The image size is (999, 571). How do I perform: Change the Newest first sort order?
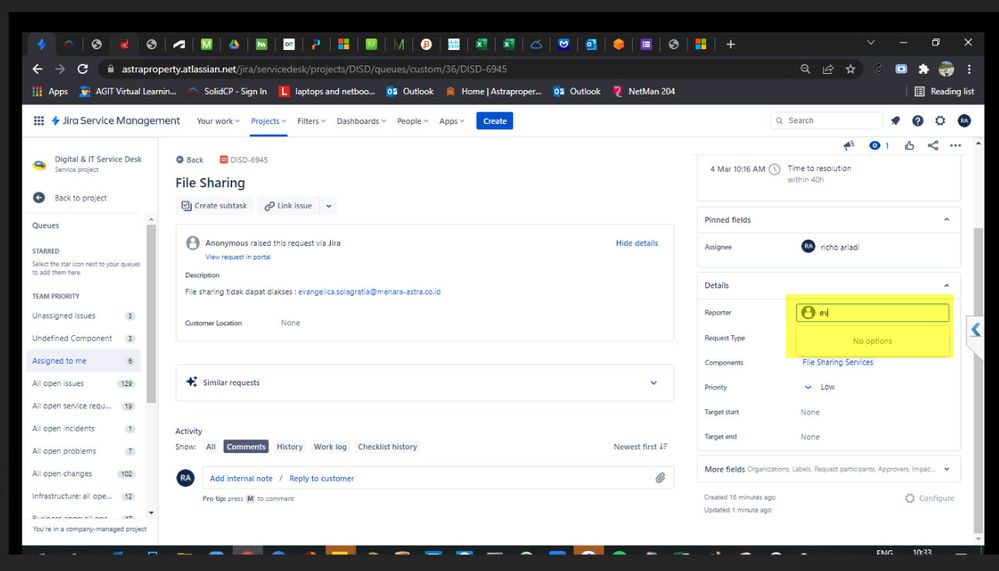(640, 447)
